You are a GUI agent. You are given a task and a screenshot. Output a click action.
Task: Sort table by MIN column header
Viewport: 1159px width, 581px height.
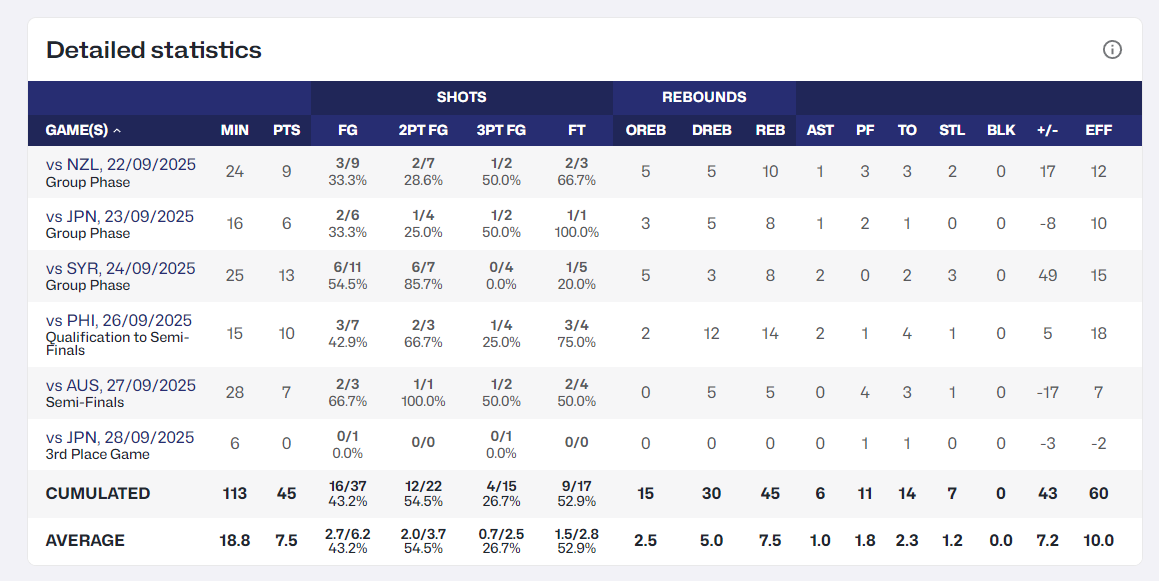pos(234,130)
